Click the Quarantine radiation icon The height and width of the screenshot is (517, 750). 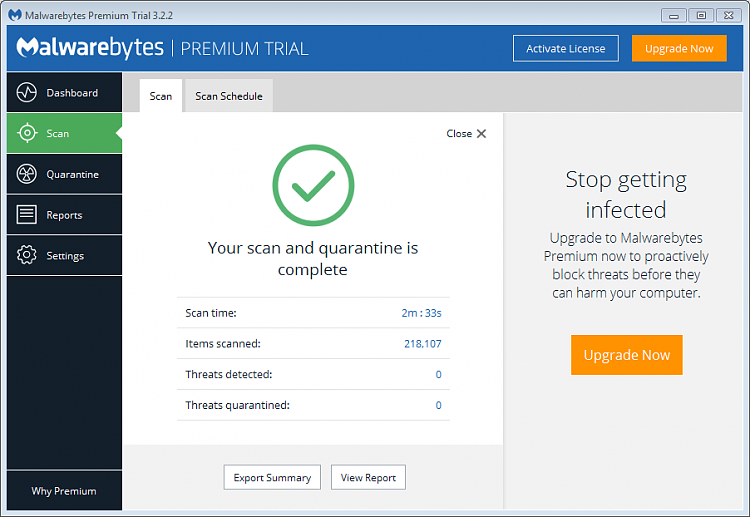(x=26, y=174)
